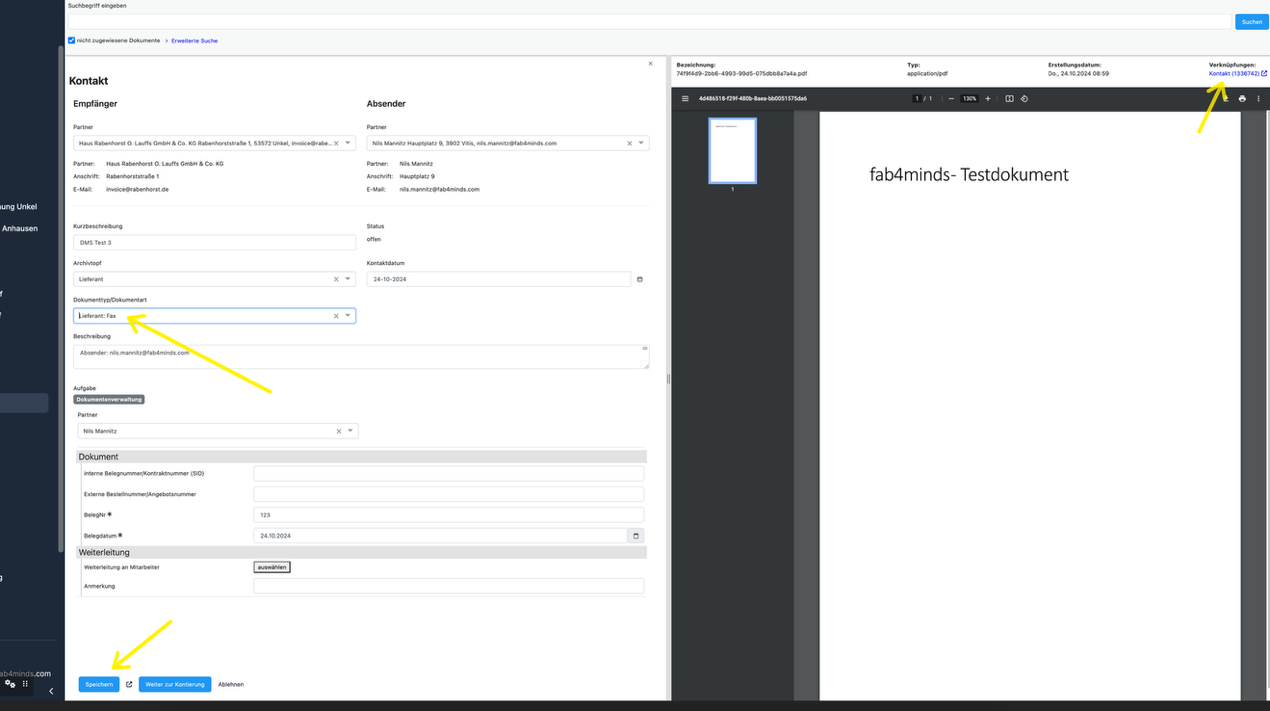Zoom out the PDF with minus icon
This screenshot has width=1270, height=711.
coord(951,99)
